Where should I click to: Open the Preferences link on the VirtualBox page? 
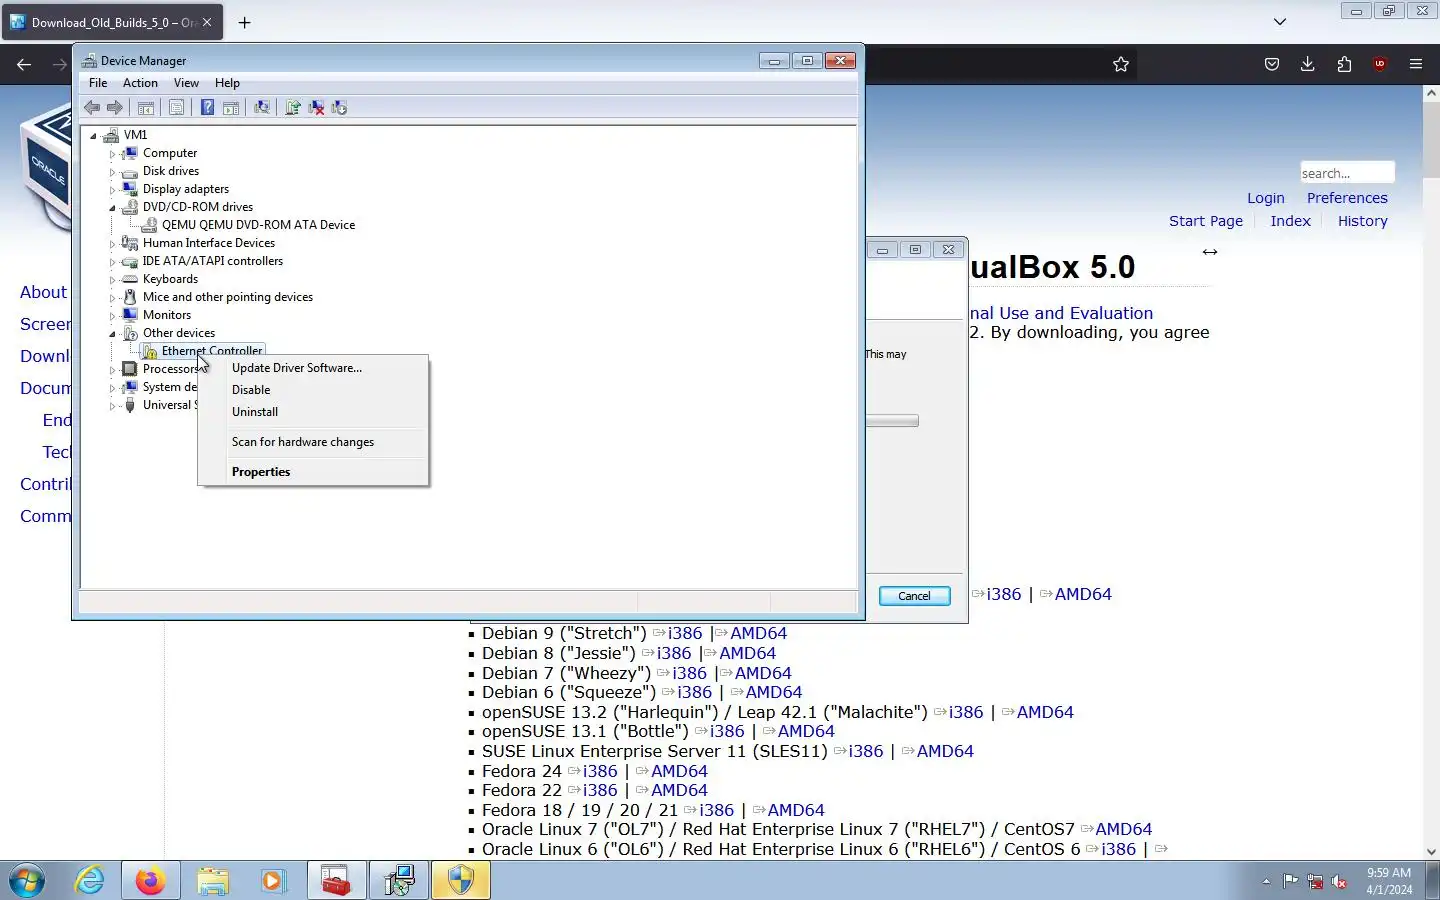coord(1347,198)
